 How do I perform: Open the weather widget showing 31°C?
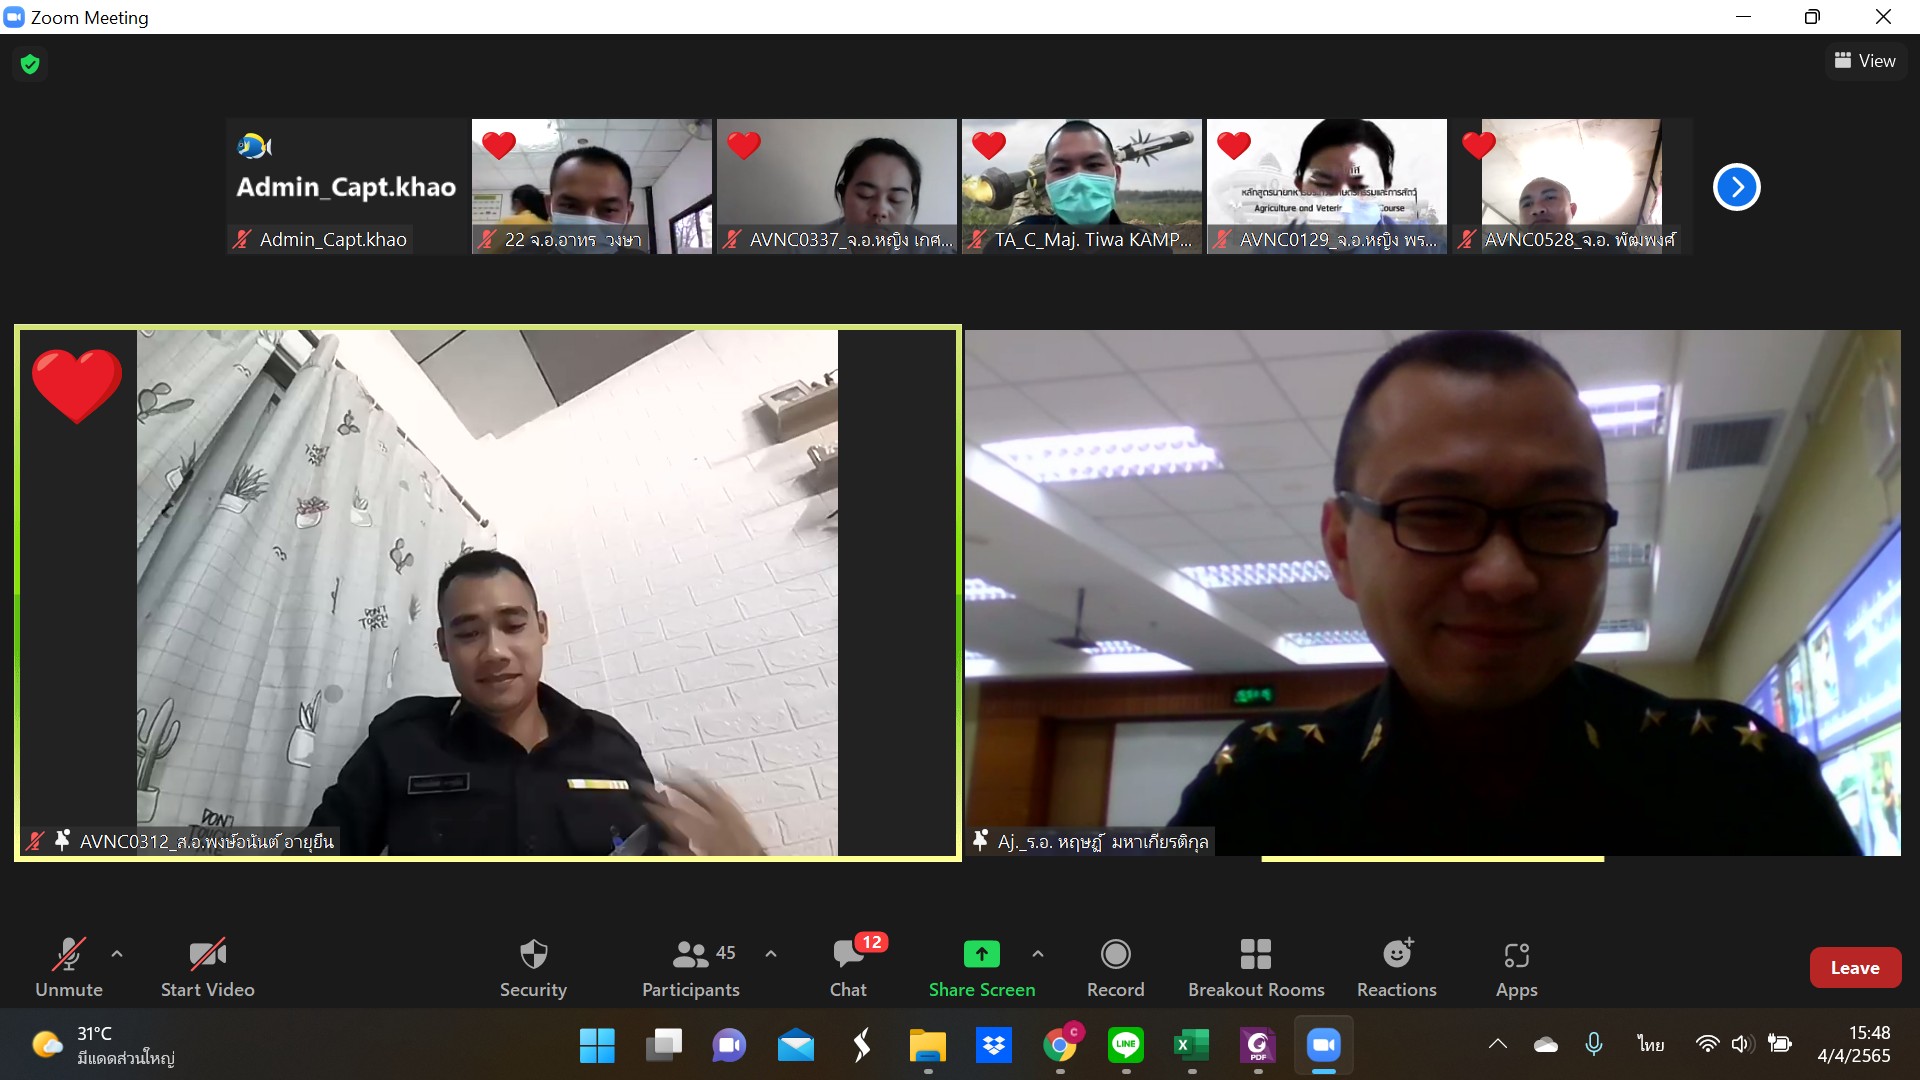pos(103,1046)
